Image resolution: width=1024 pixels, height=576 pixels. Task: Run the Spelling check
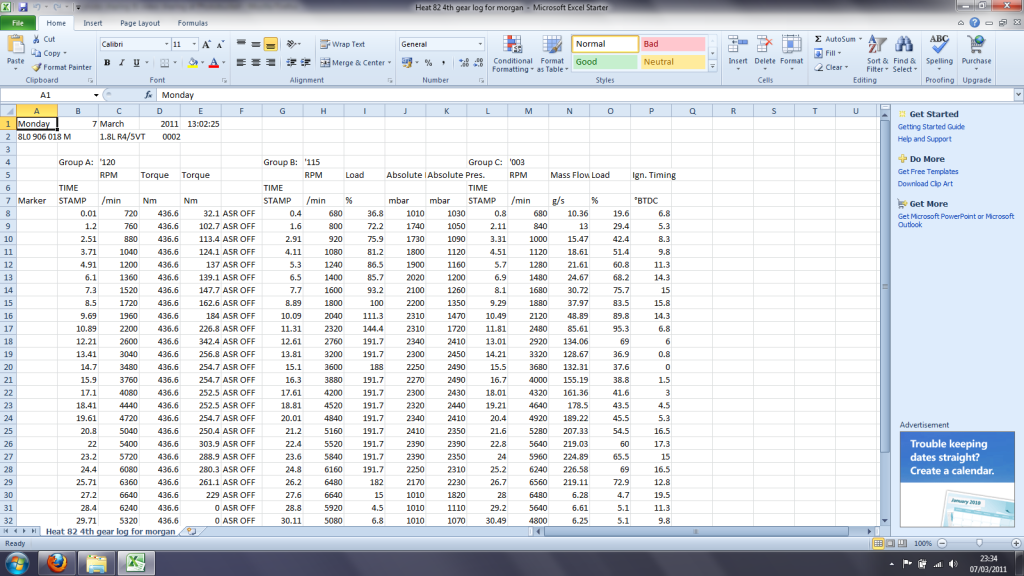click(x=939, y=52)
